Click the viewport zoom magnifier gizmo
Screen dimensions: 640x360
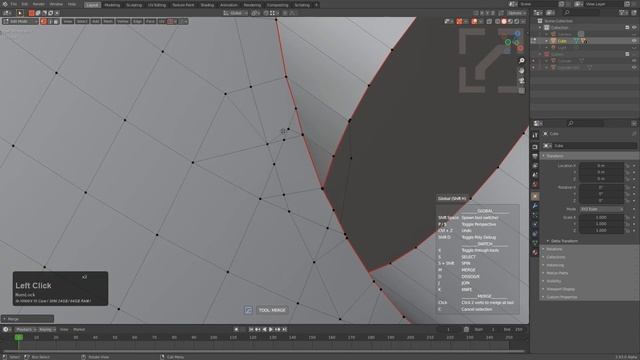522,61
